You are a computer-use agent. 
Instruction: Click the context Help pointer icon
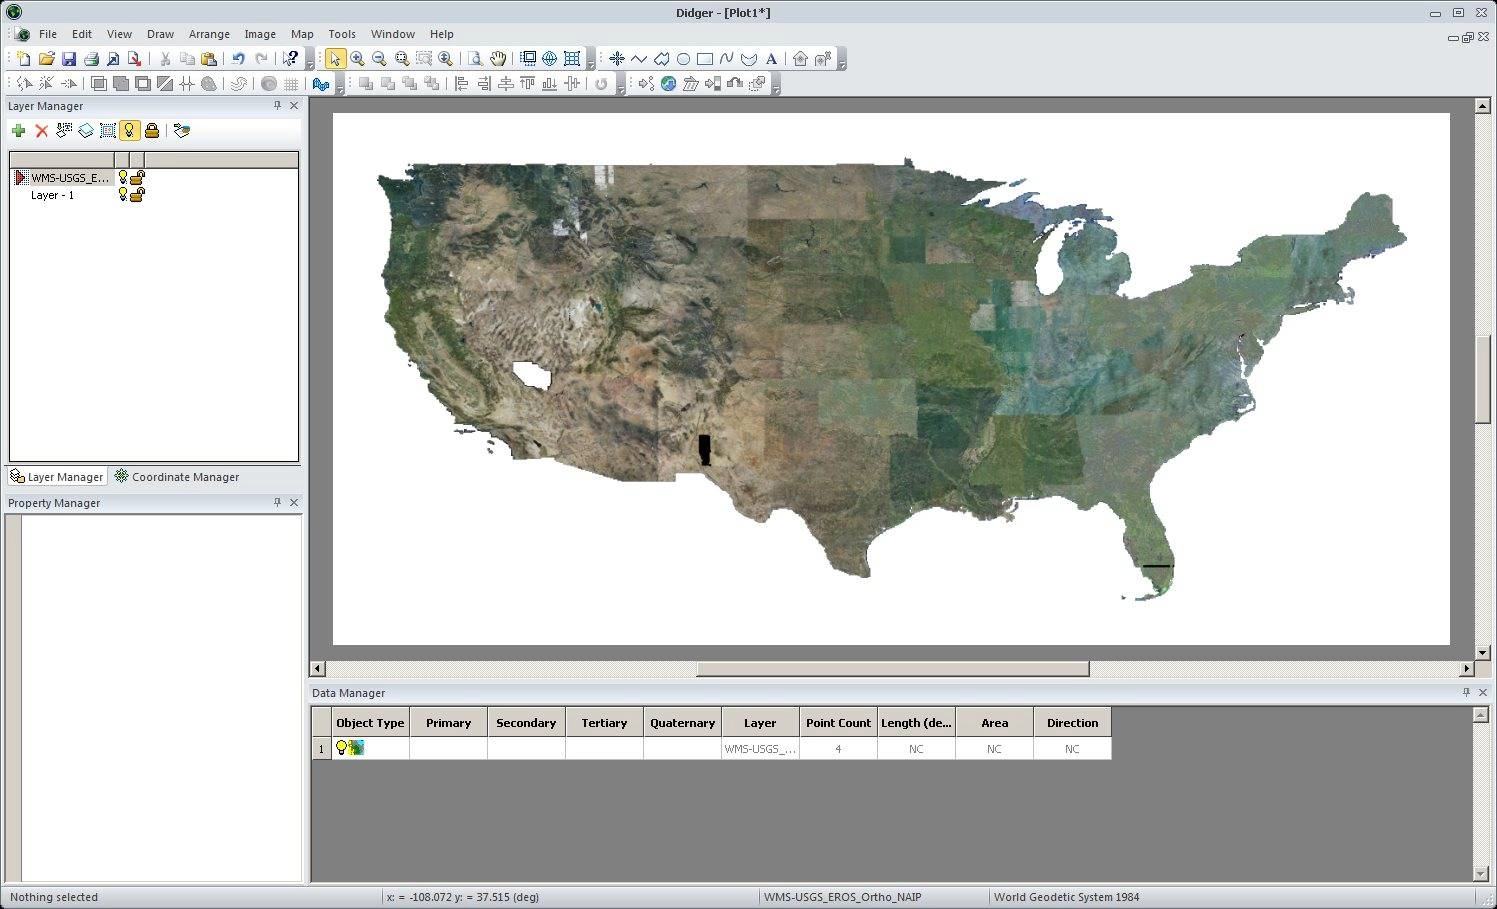(x=290, y=59)
